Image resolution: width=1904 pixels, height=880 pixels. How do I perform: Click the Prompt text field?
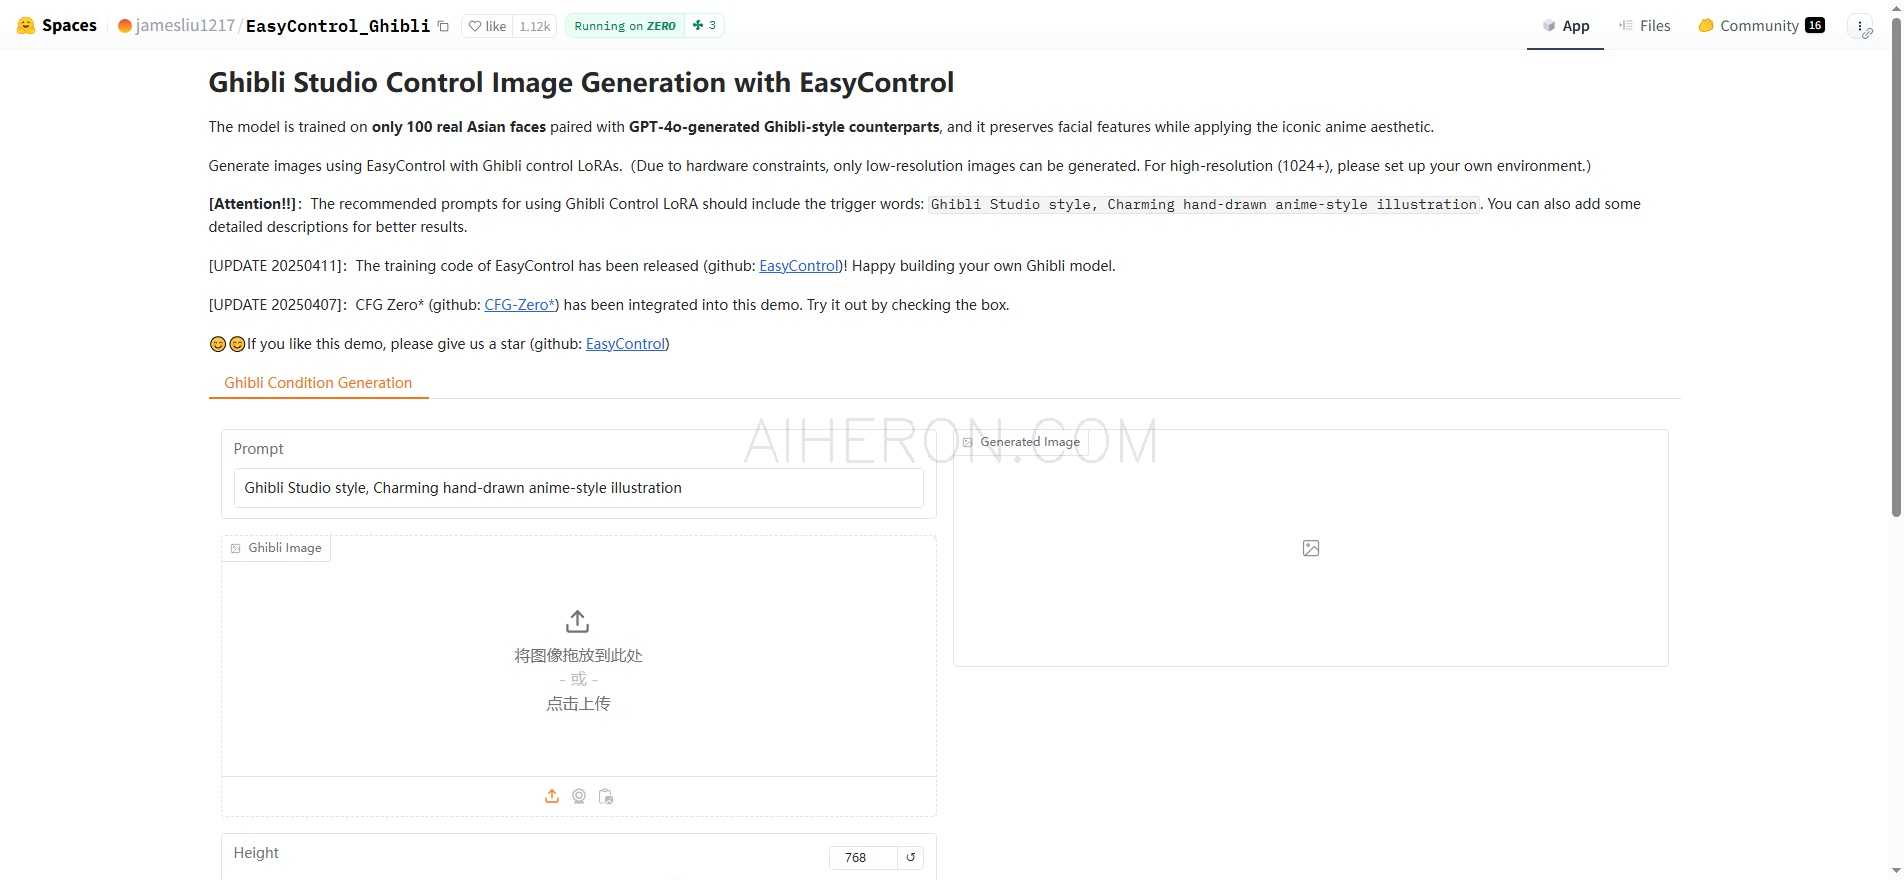[x=578, y=488]
